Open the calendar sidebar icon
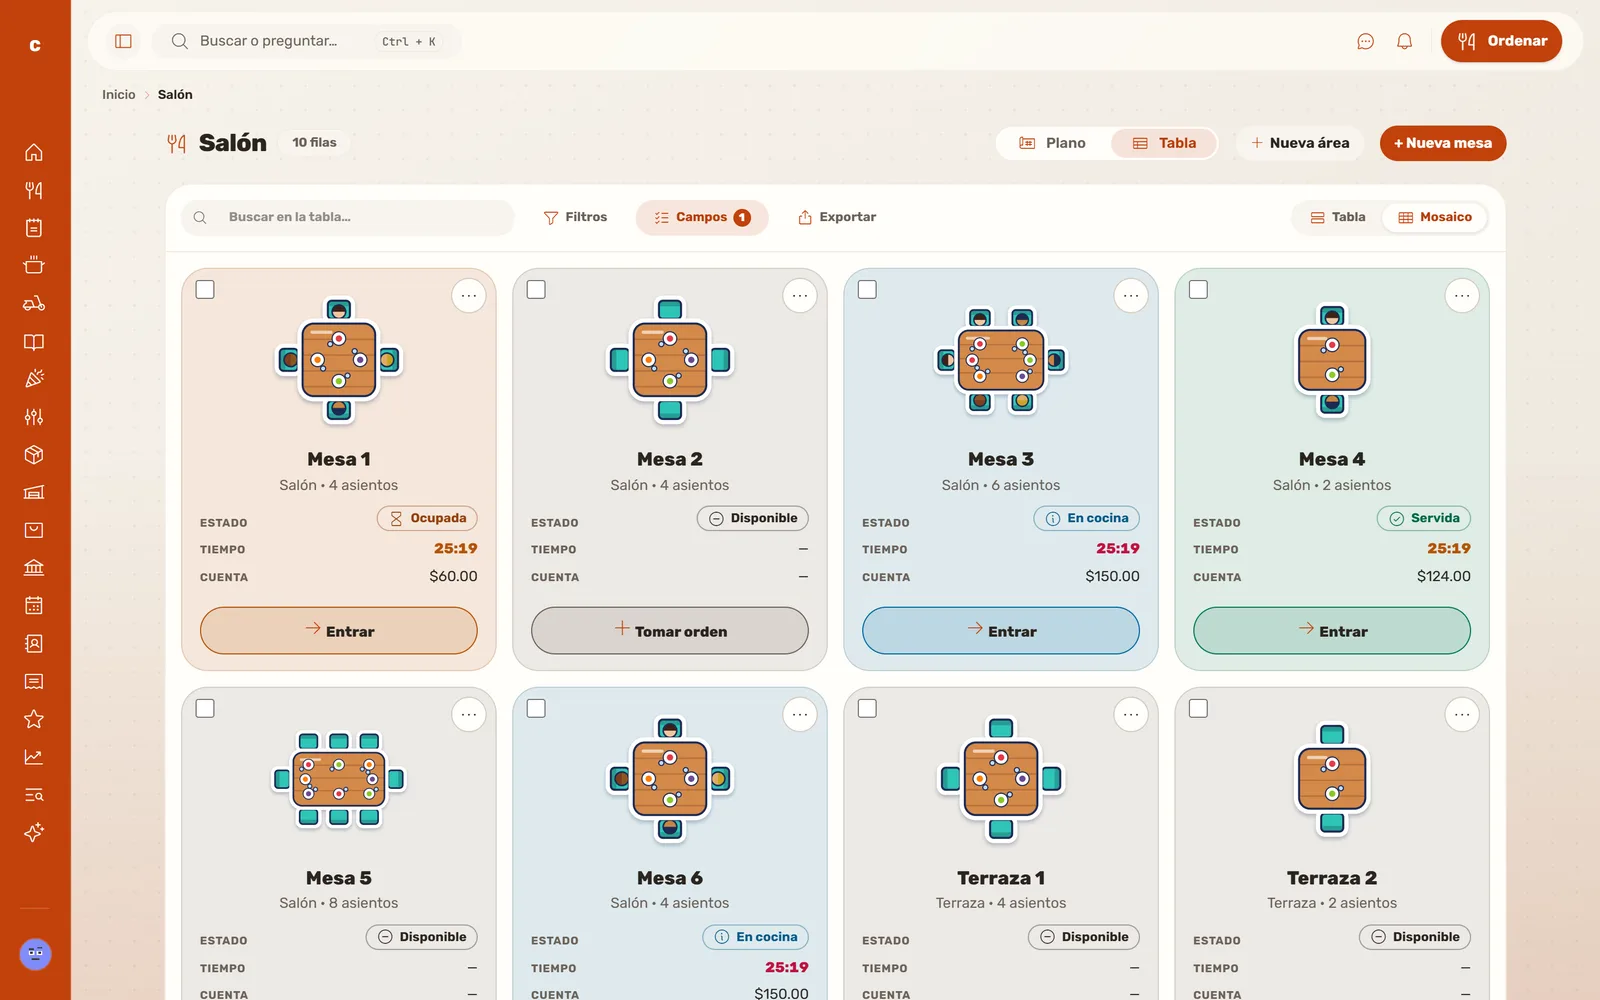Viewport: 1600px width, 1000px height. (x=34, y=606)
